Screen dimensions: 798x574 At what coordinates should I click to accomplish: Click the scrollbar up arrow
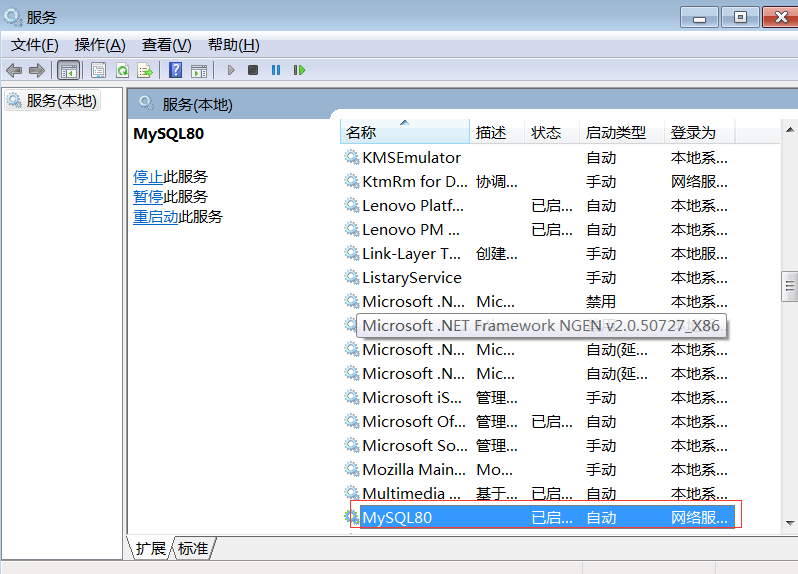(x=790, y=130)
